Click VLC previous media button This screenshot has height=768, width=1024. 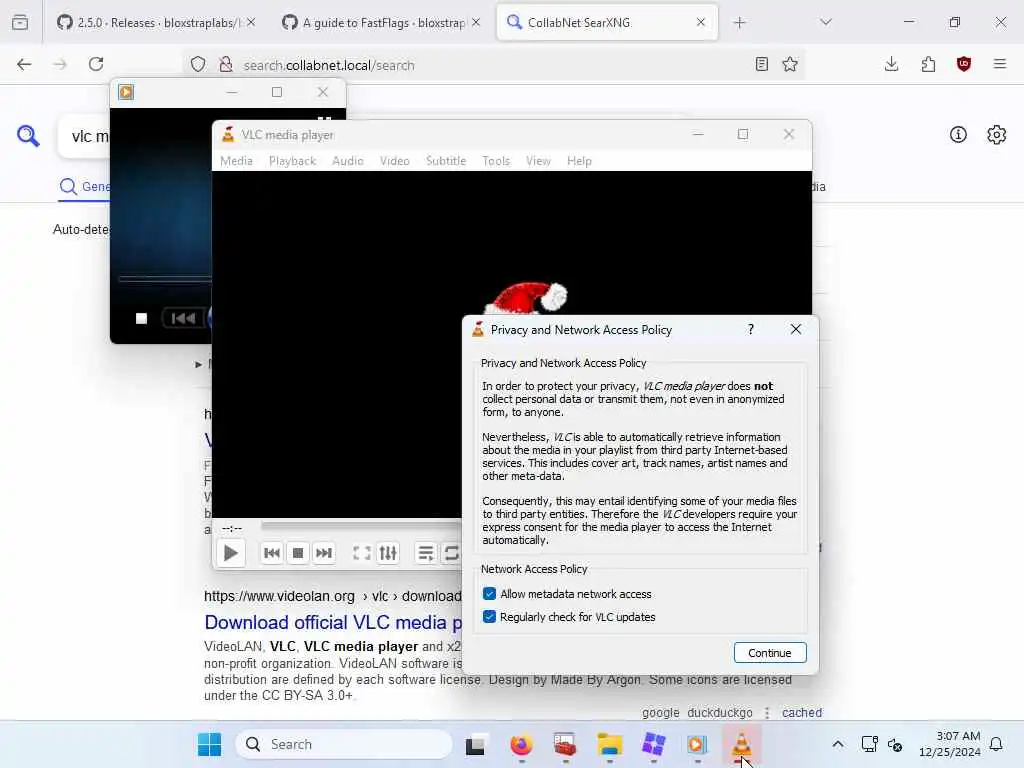272,553
